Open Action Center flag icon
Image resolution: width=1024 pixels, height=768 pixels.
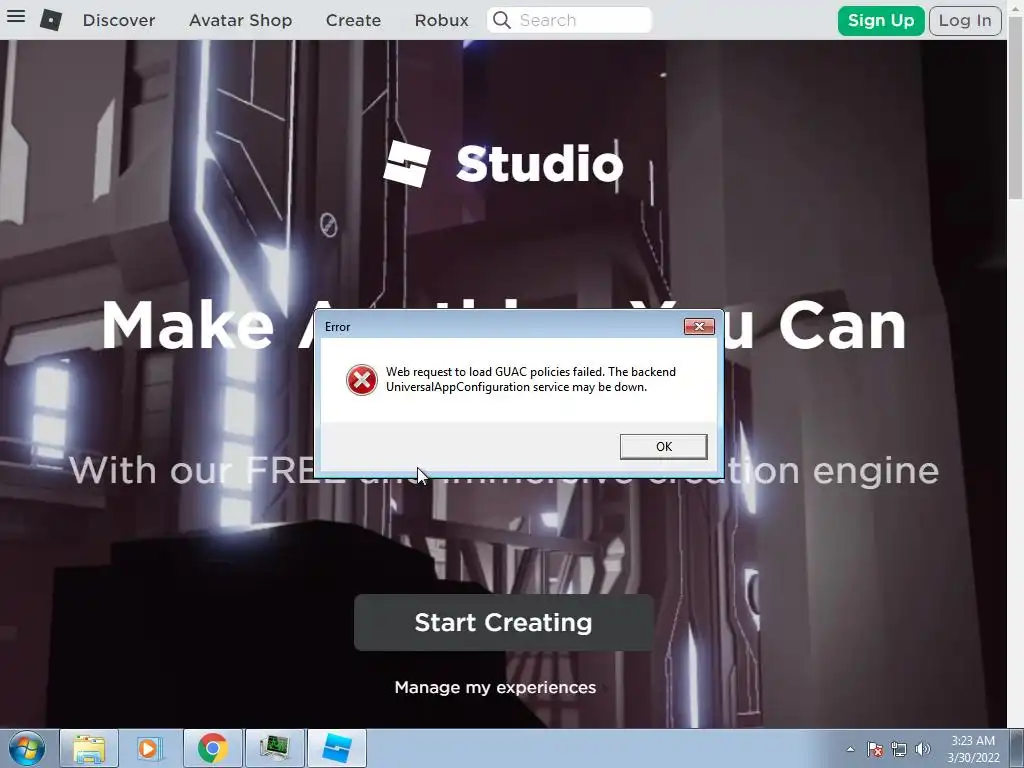(875, 749)
